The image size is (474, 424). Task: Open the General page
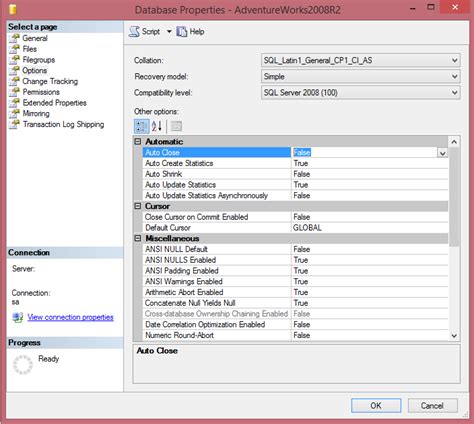point(35,38)
